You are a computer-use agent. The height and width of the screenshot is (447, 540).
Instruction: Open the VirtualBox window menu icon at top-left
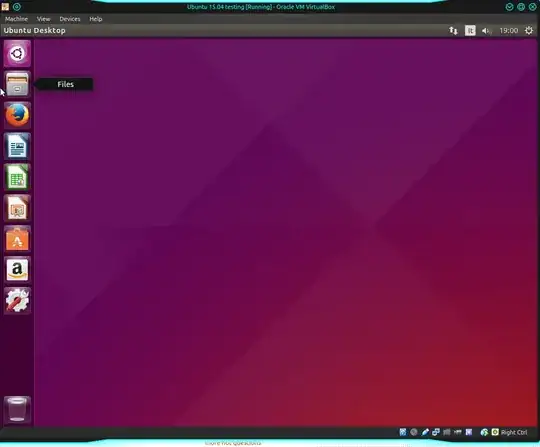click(x=5, y=7)
